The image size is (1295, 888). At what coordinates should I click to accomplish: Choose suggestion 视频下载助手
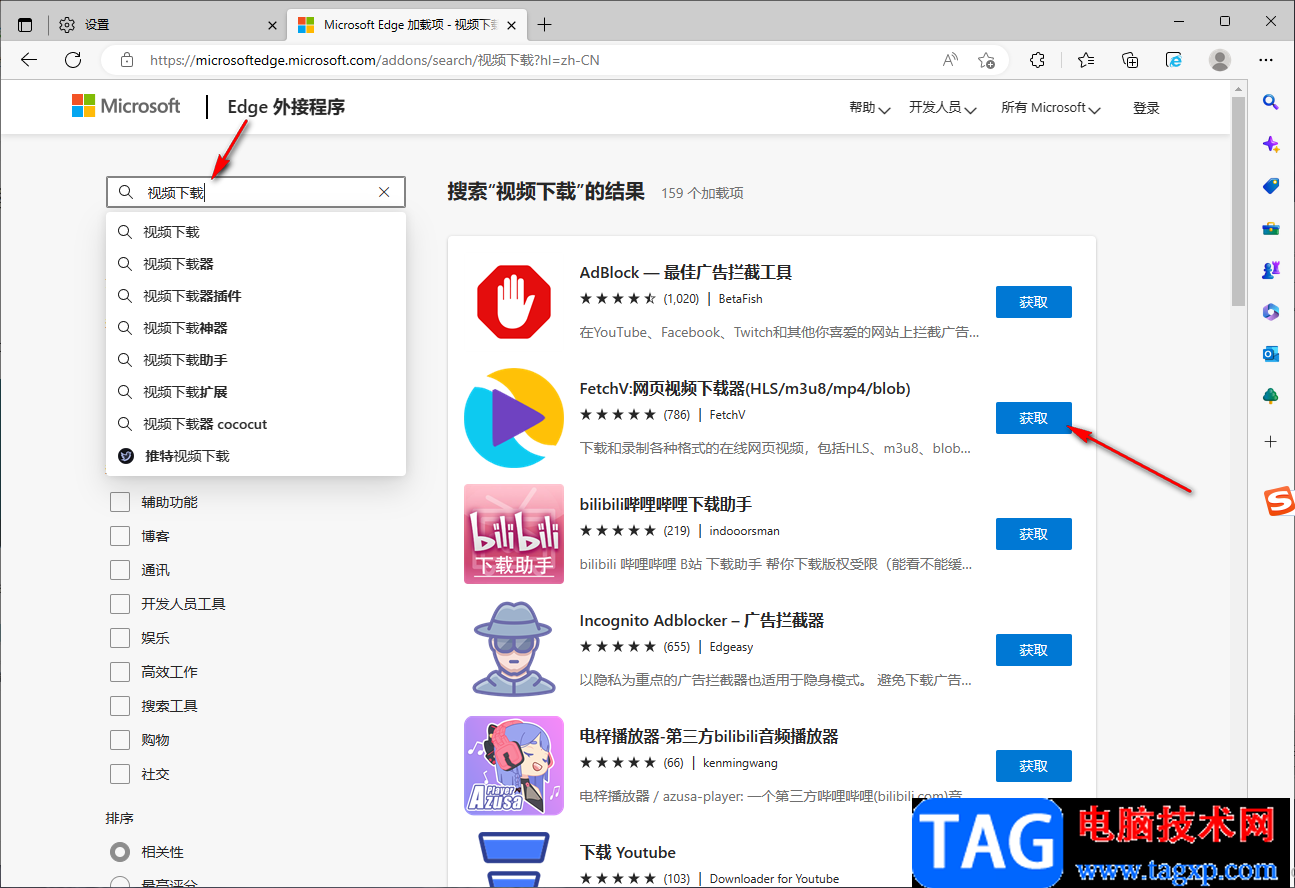click(256, 360)
